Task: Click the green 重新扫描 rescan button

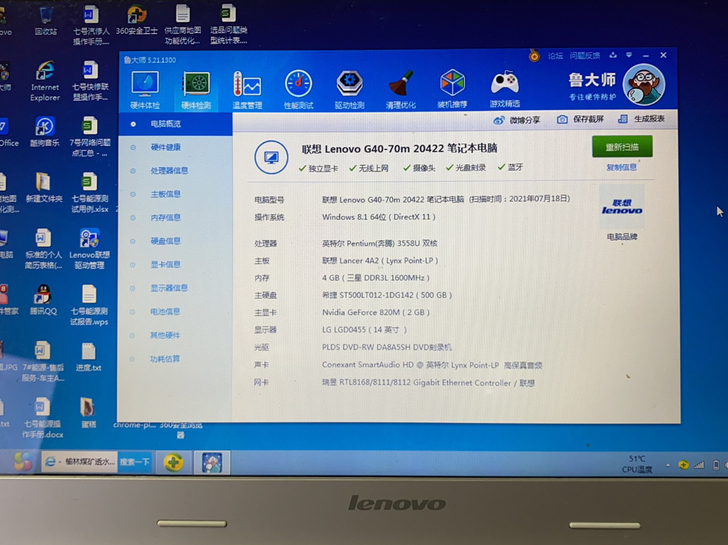Action: coord(622,147)
